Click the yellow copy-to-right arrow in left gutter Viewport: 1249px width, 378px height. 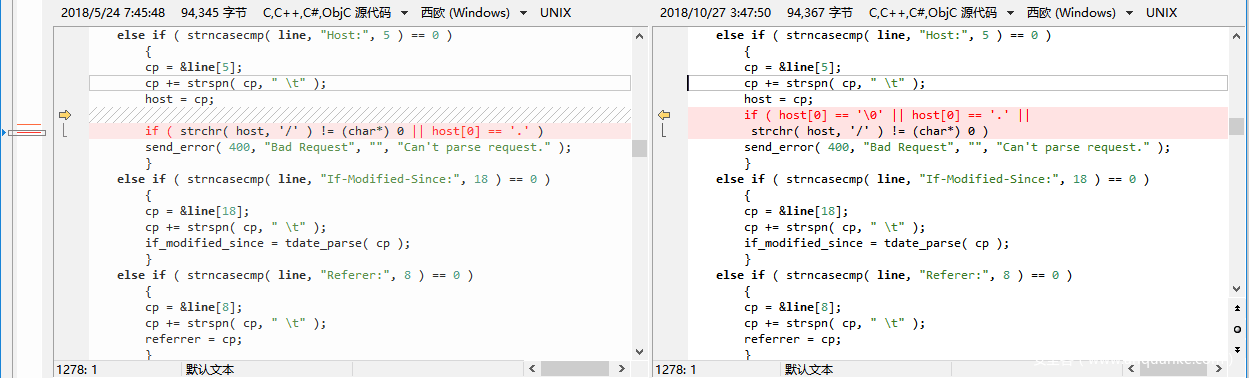click(x=66, y=115)
